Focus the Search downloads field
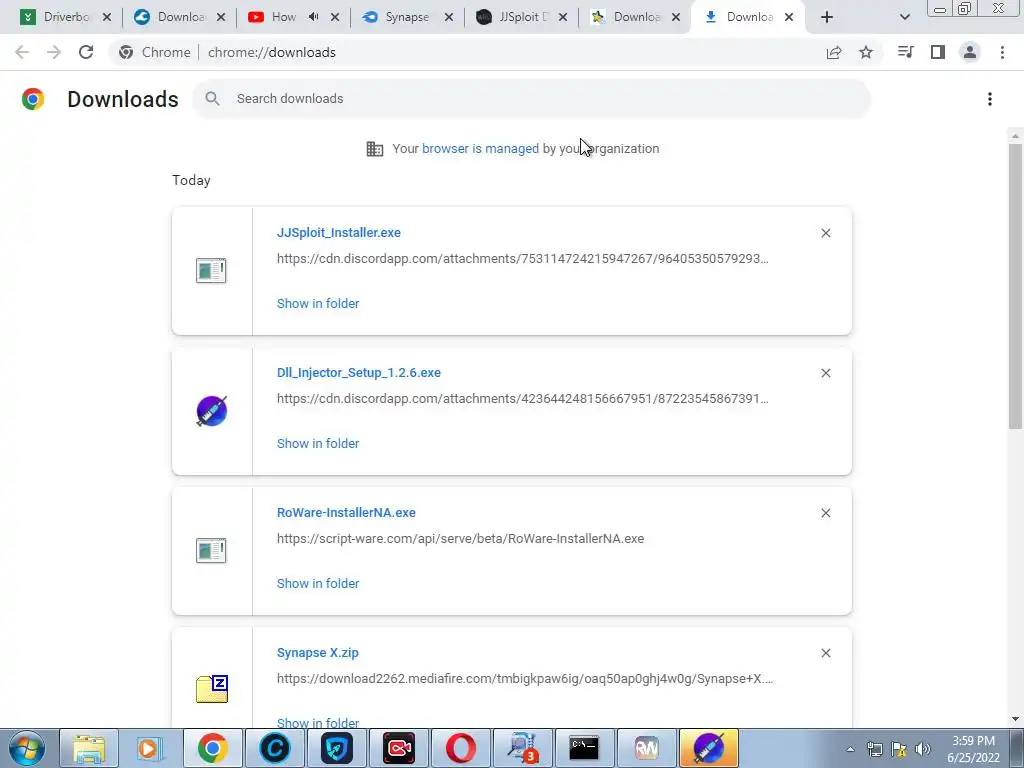 click(531, 99)
